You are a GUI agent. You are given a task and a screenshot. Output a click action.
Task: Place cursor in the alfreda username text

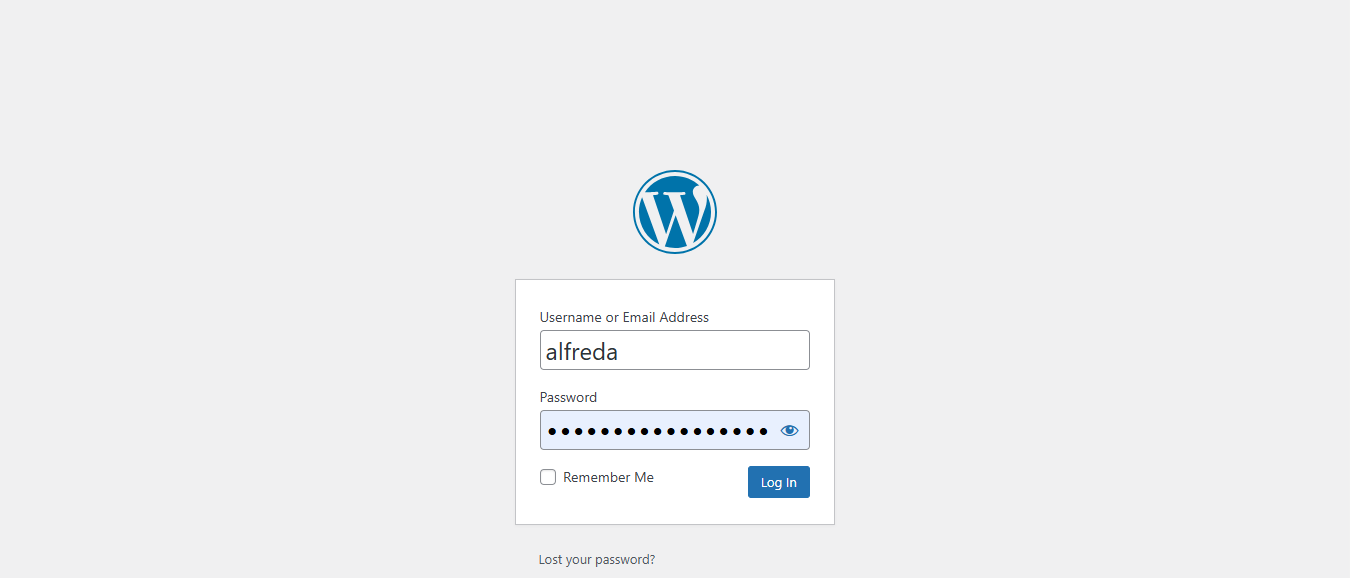click(582, 351)
